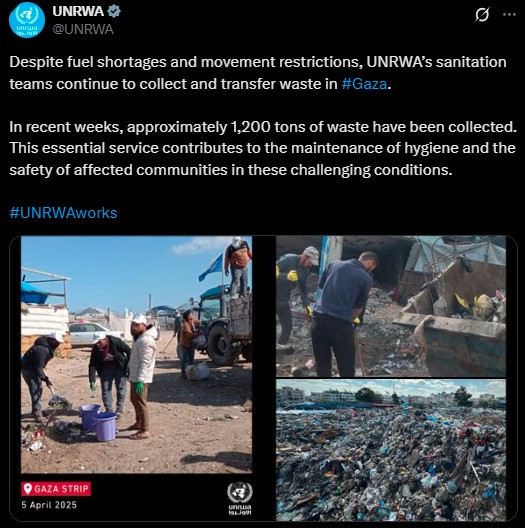Click the tweet text about 1,200 tons
The width and height of the screenshot is (525, 528).
(x=263, y=148)
